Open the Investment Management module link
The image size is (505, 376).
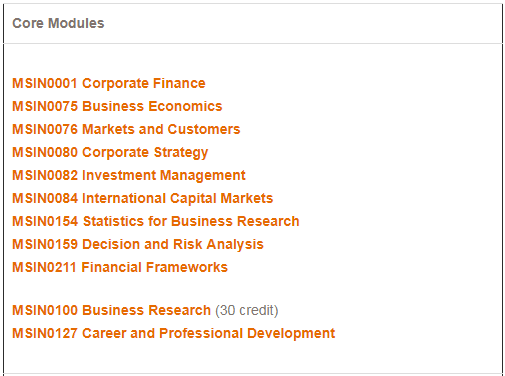click(x=129, y=175)
